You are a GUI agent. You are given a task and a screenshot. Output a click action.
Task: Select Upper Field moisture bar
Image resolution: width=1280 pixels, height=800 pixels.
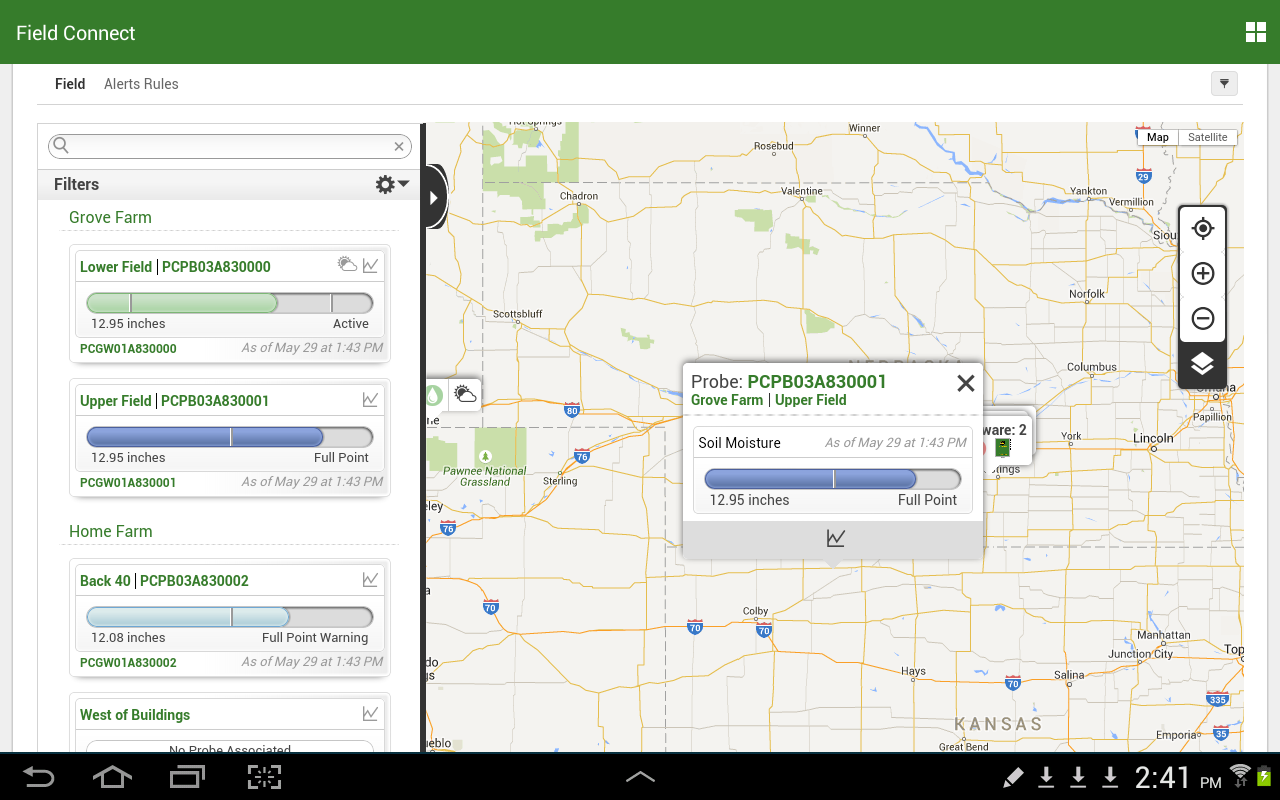point(230,437)
